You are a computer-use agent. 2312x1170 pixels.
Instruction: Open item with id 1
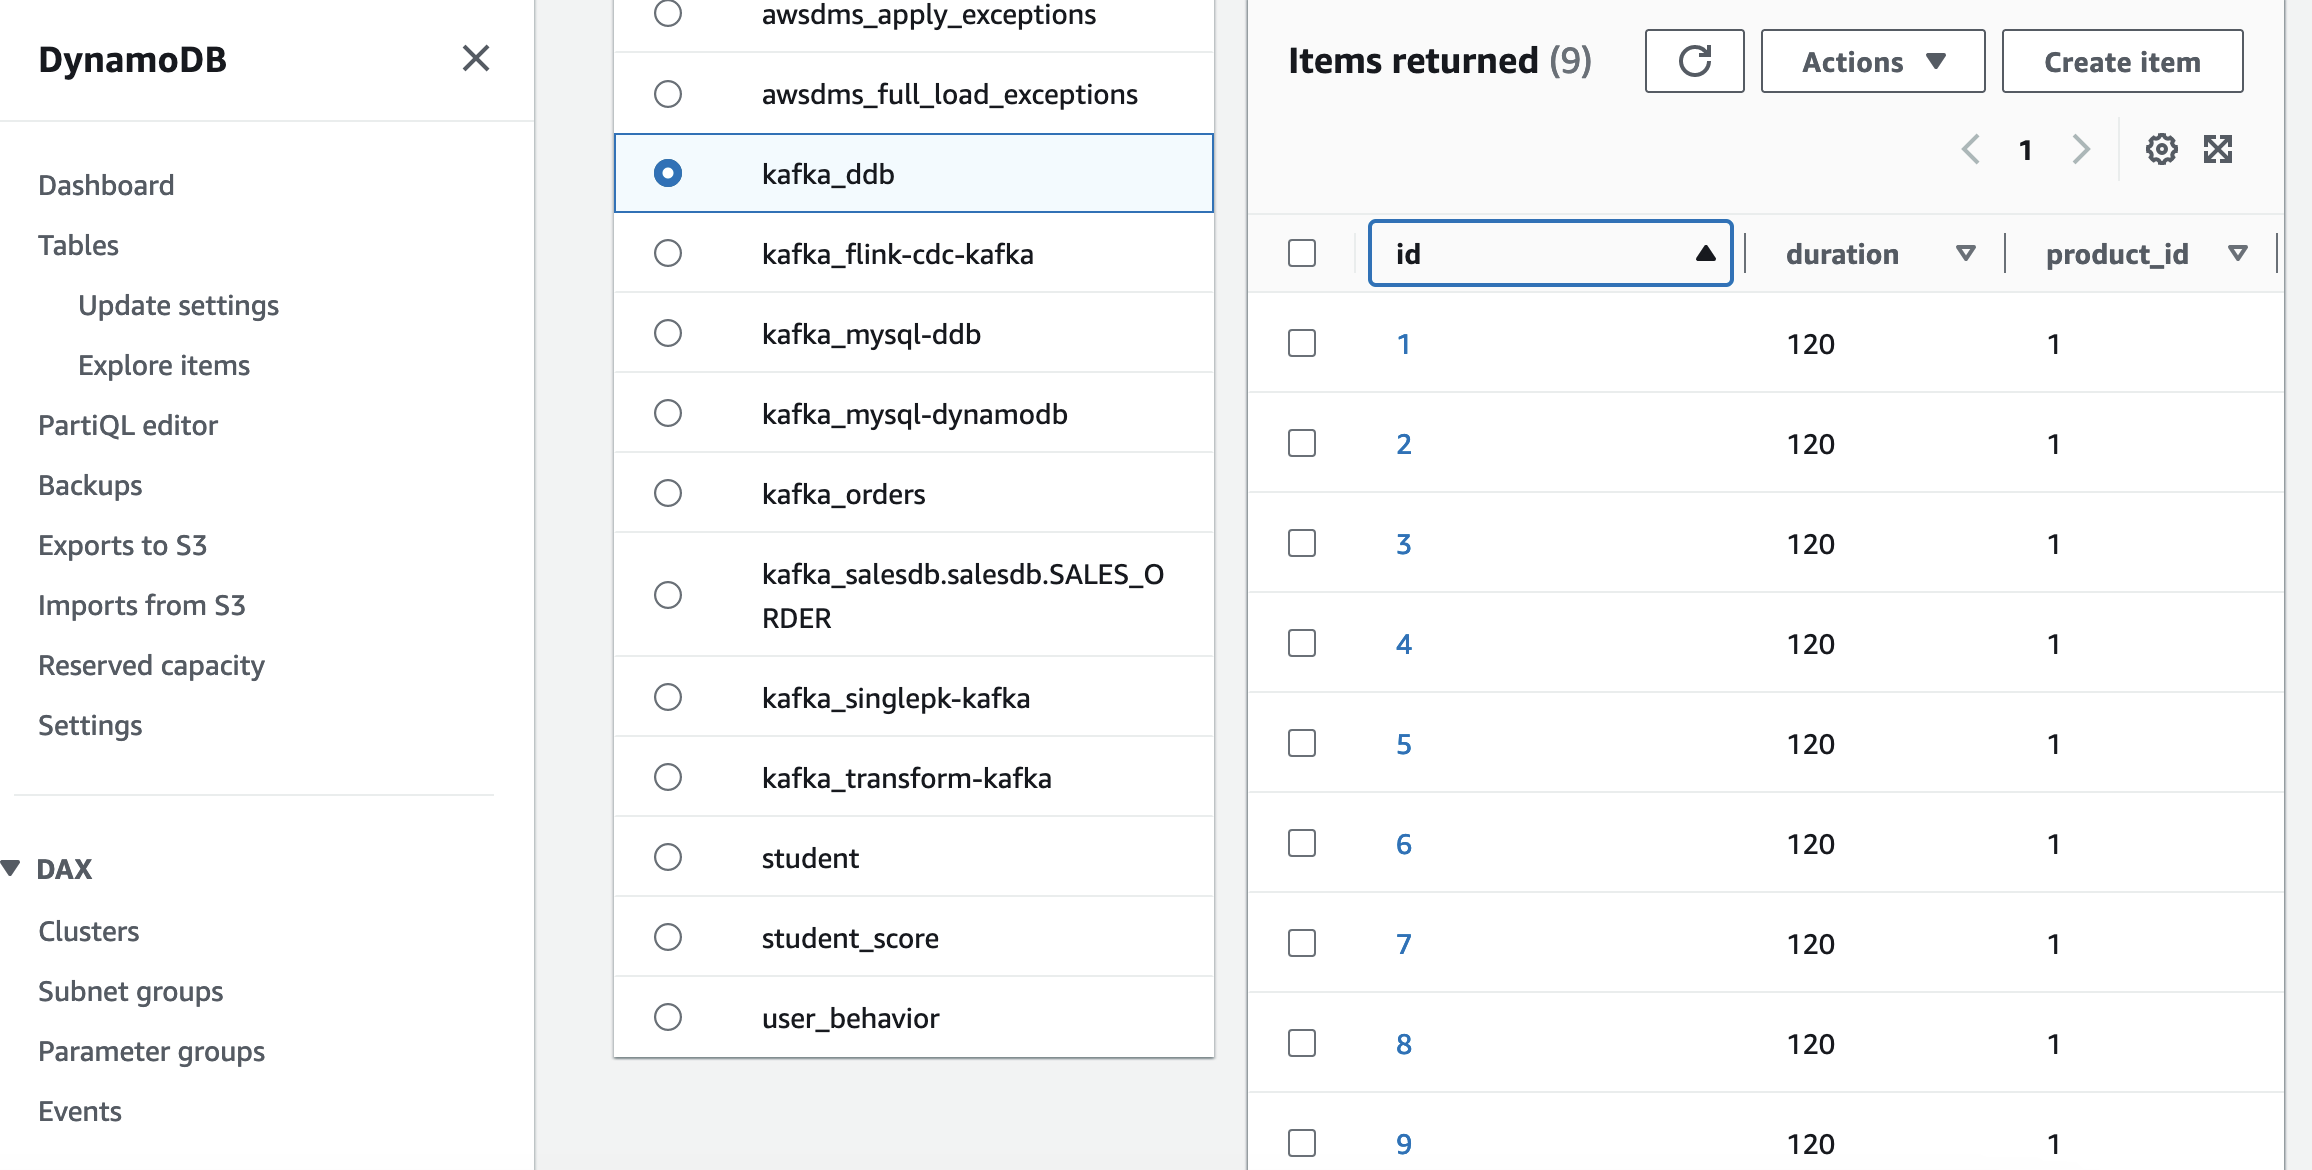pyautogui.click(x=1404, y=344)
